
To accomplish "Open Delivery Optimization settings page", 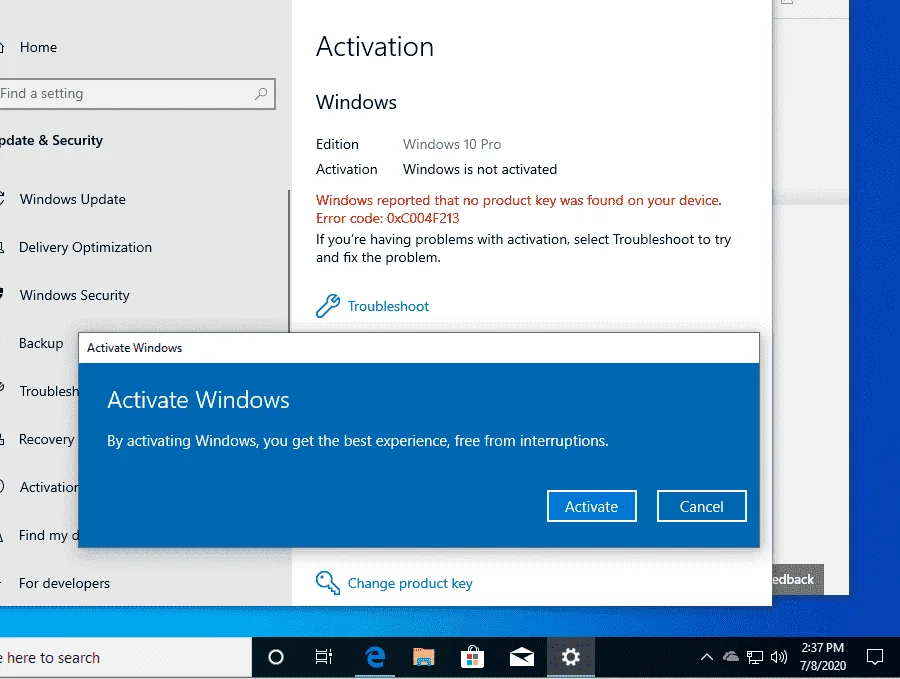I will (x=86, y=247).
